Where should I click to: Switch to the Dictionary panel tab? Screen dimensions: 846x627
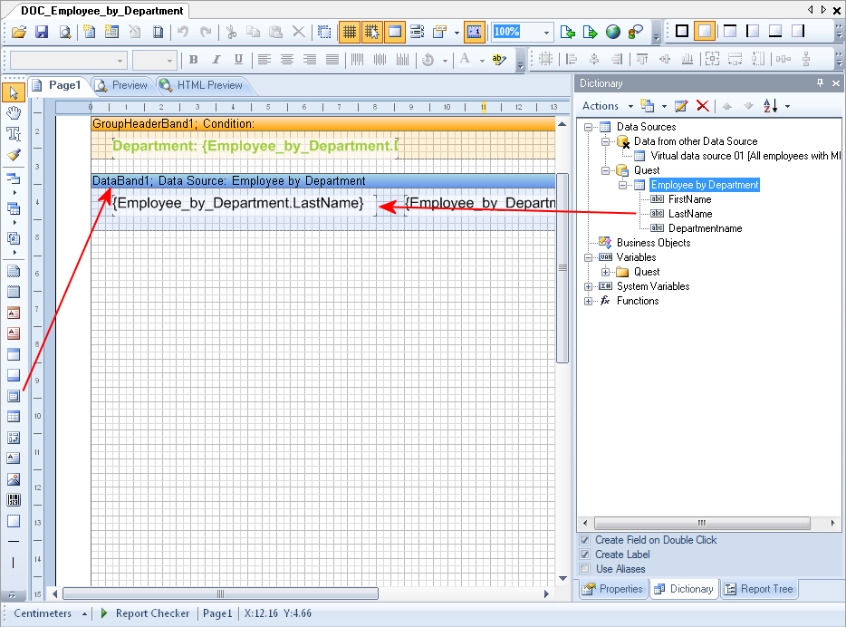[684, 589]
